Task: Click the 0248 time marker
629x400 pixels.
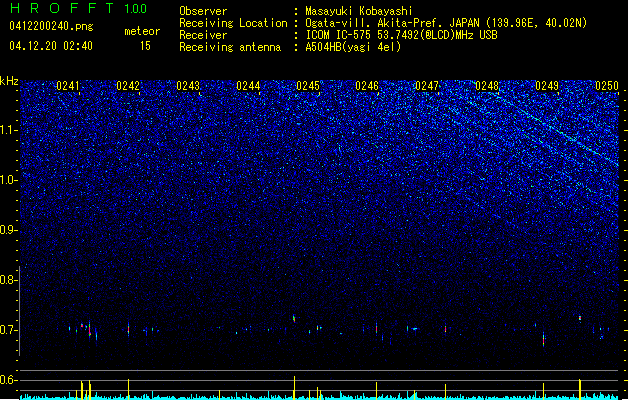Action: [x=487, y=86]
